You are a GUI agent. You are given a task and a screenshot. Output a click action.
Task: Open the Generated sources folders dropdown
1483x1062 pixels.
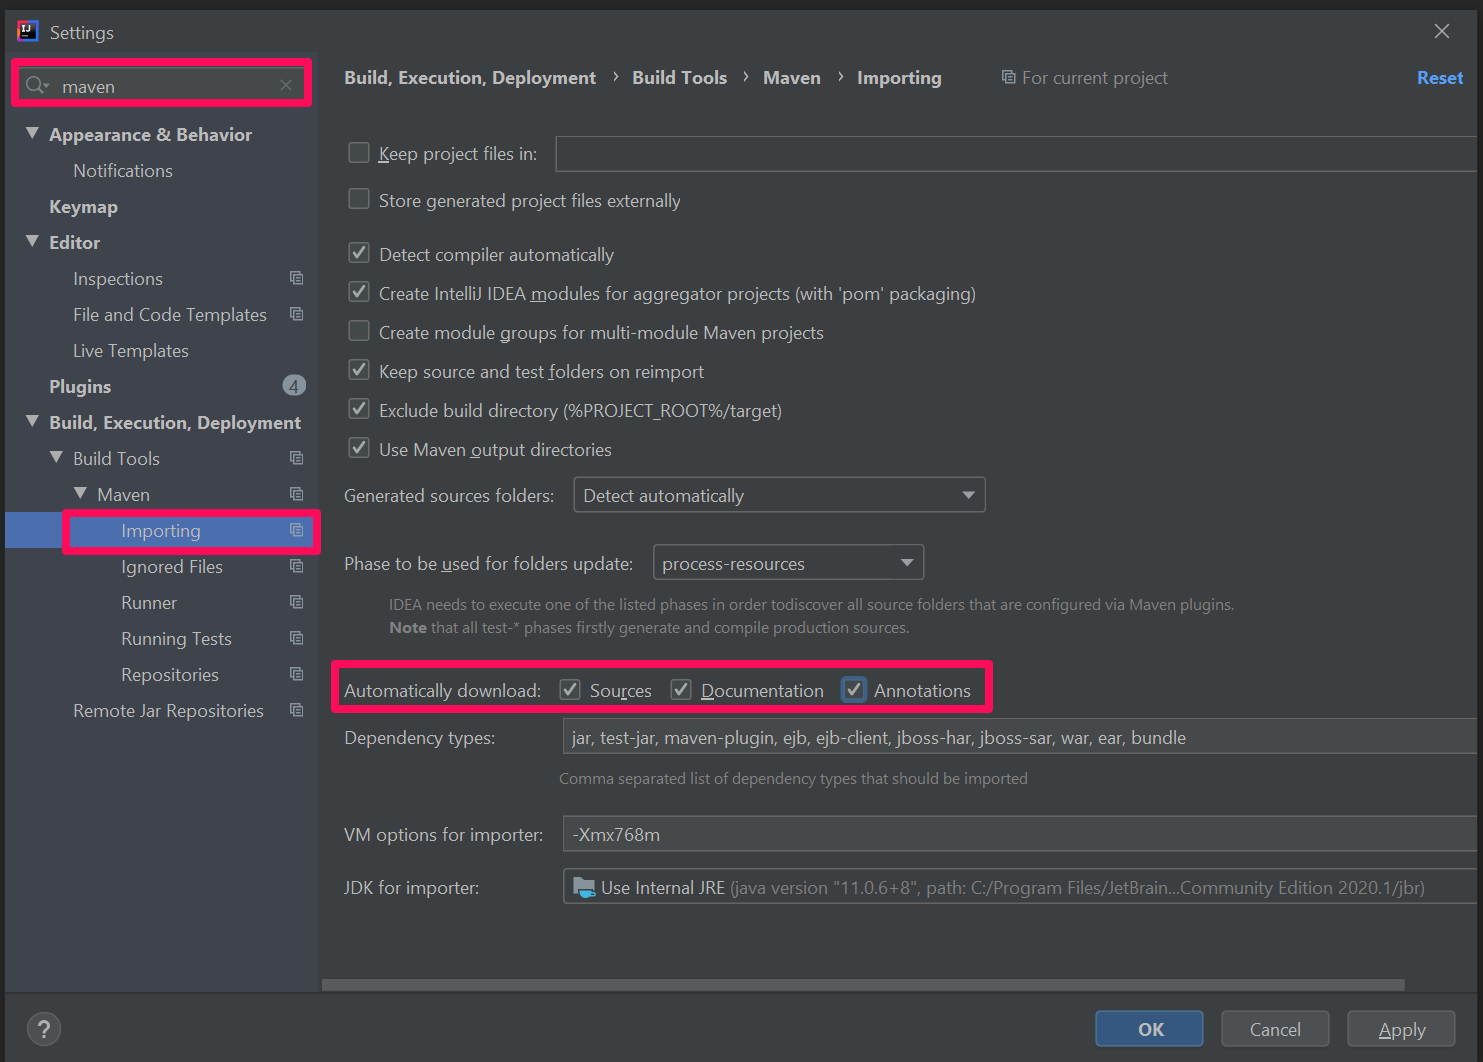click(x=779, y=495)
